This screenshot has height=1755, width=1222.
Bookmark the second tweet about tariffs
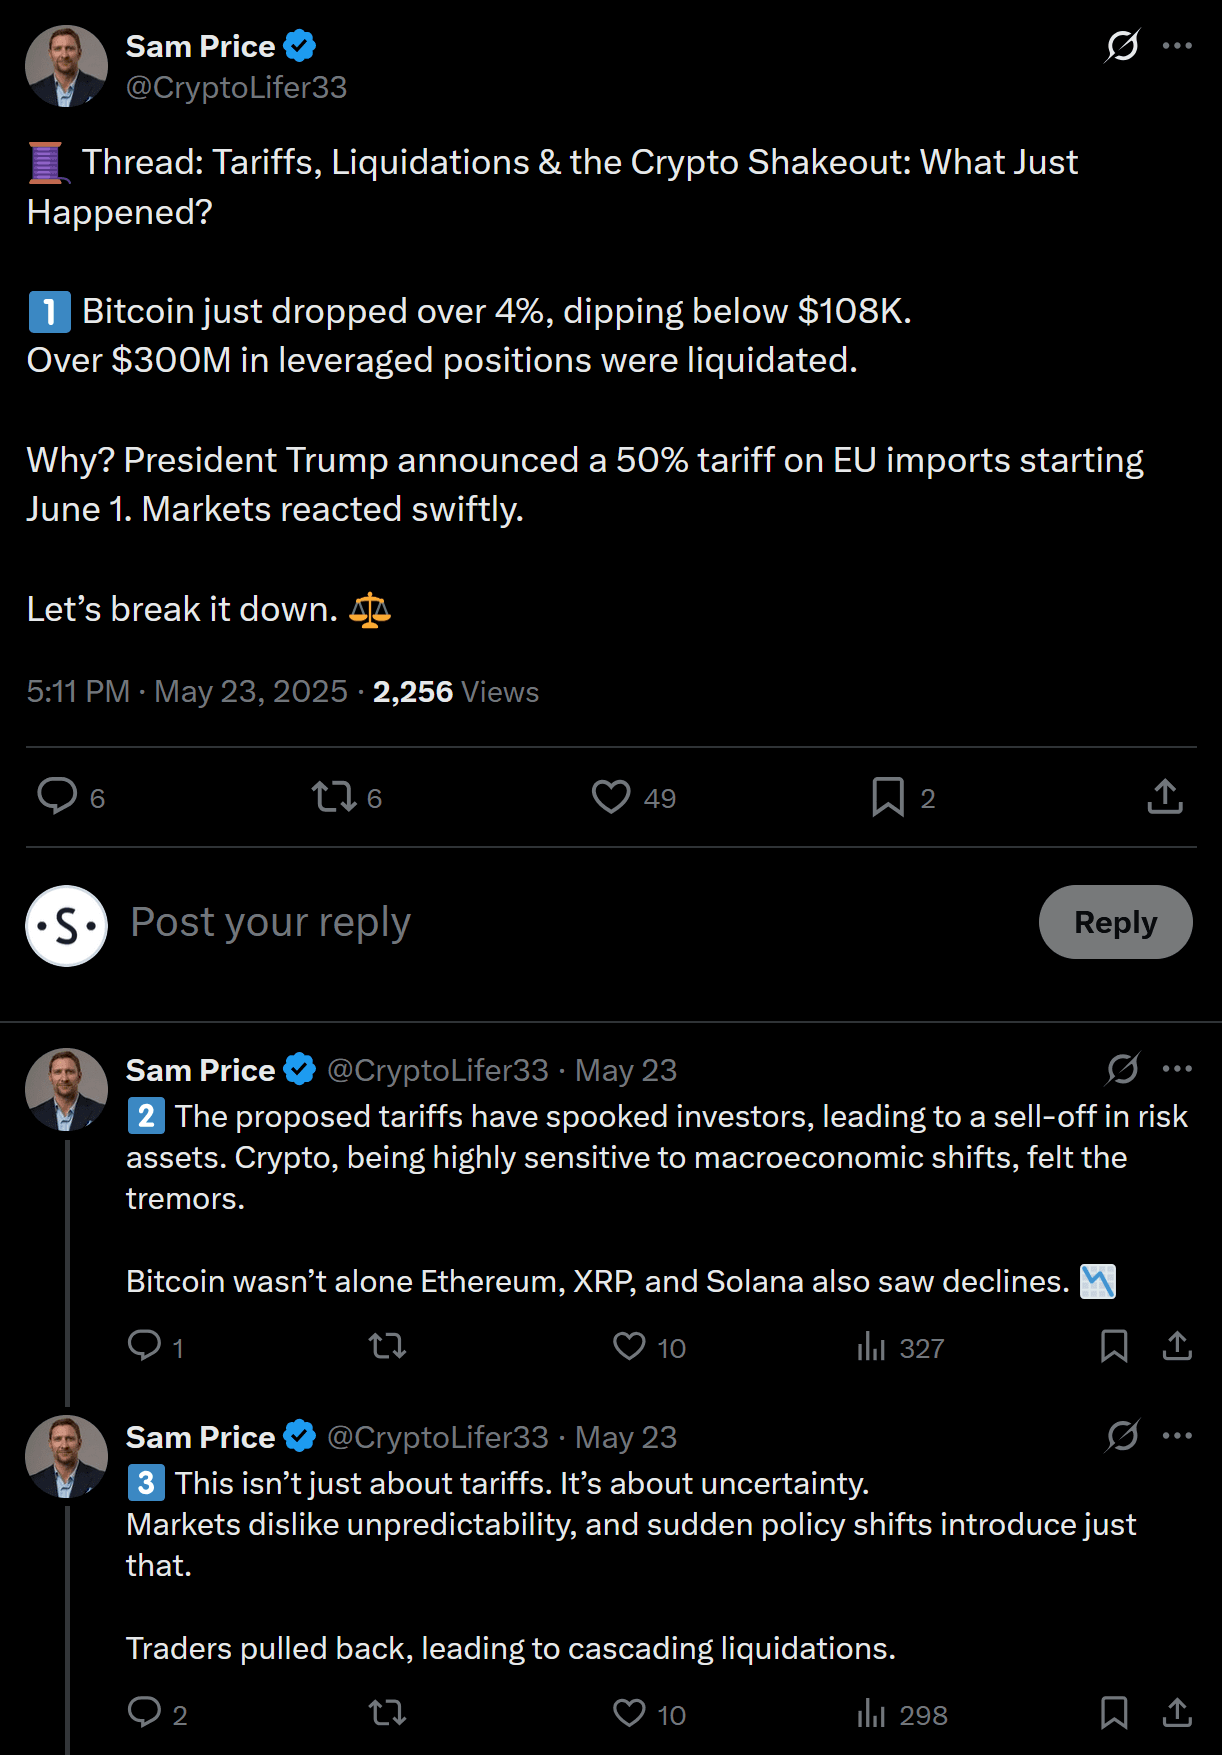1114,1346
